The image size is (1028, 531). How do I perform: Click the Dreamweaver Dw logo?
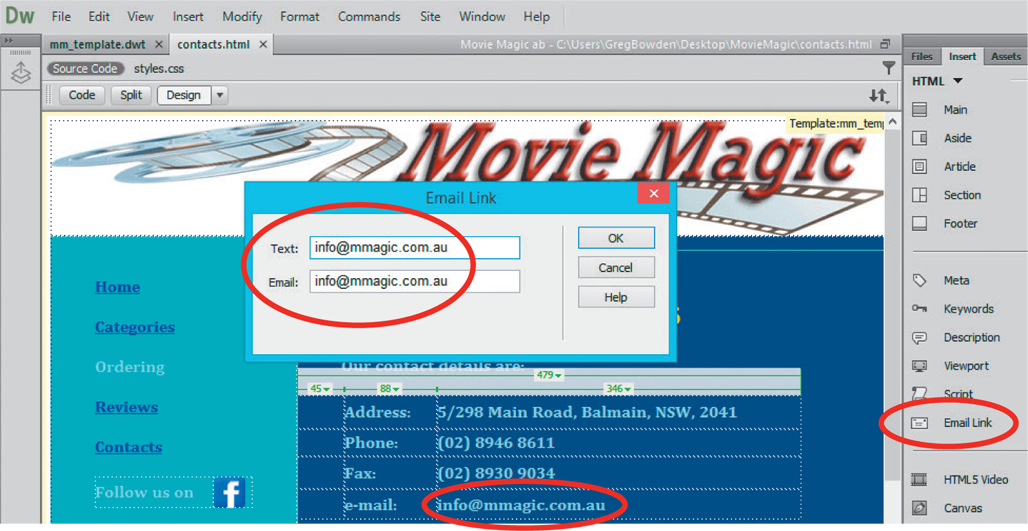19,15
